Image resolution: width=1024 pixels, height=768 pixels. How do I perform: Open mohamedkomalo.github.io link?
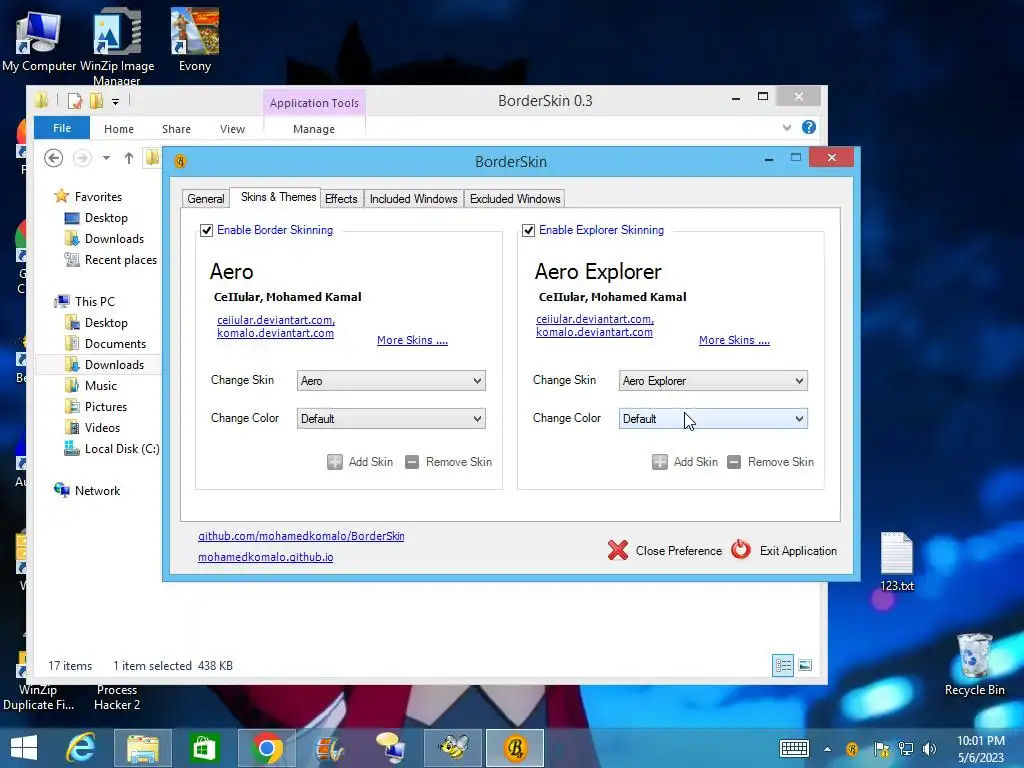pyautogui.click(x=265, y=557)
